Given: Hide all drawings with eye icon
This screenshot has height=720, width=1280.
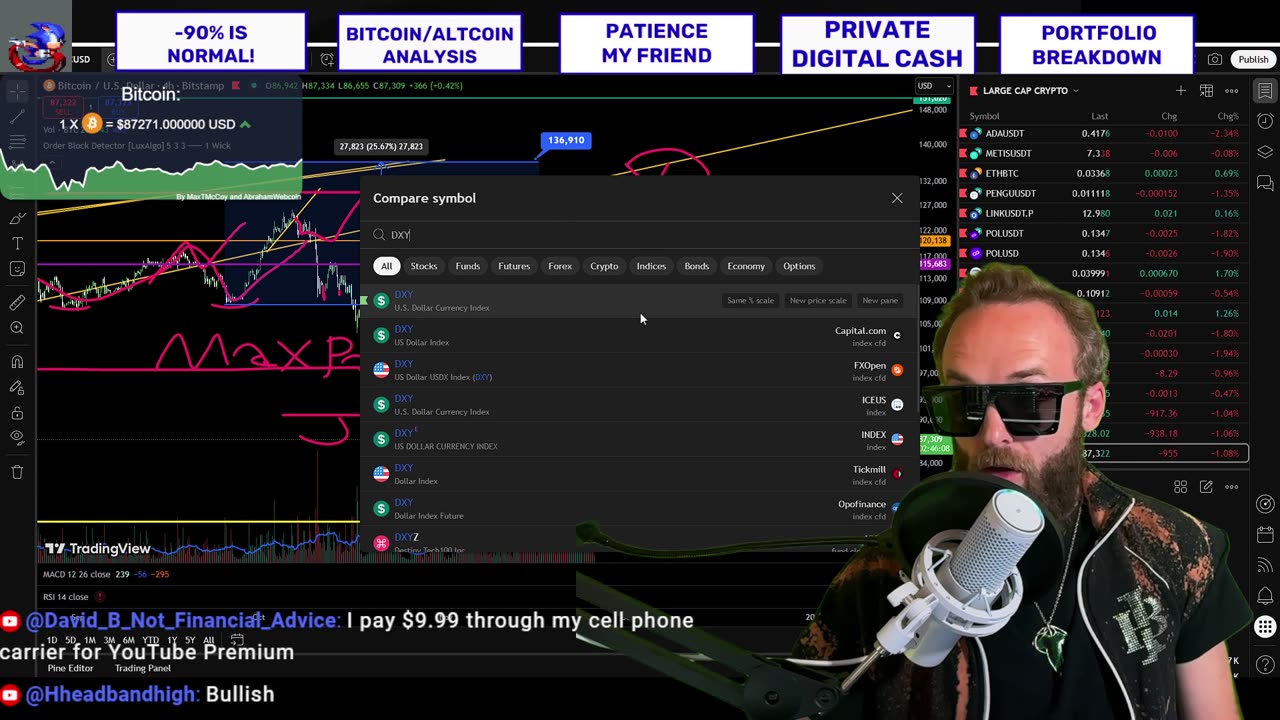Looking at the screenshot, I should click(x=17, y=438).
